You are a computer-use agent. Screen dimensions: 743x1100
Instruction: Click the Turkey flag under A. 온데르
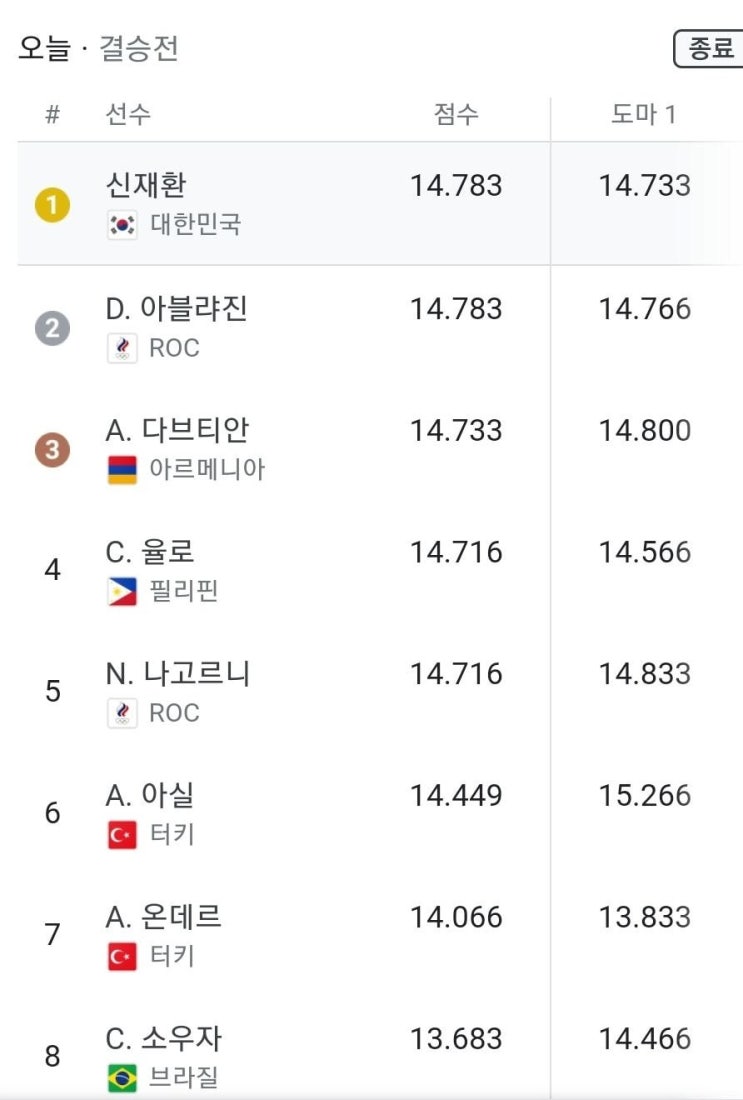point(122,956)
